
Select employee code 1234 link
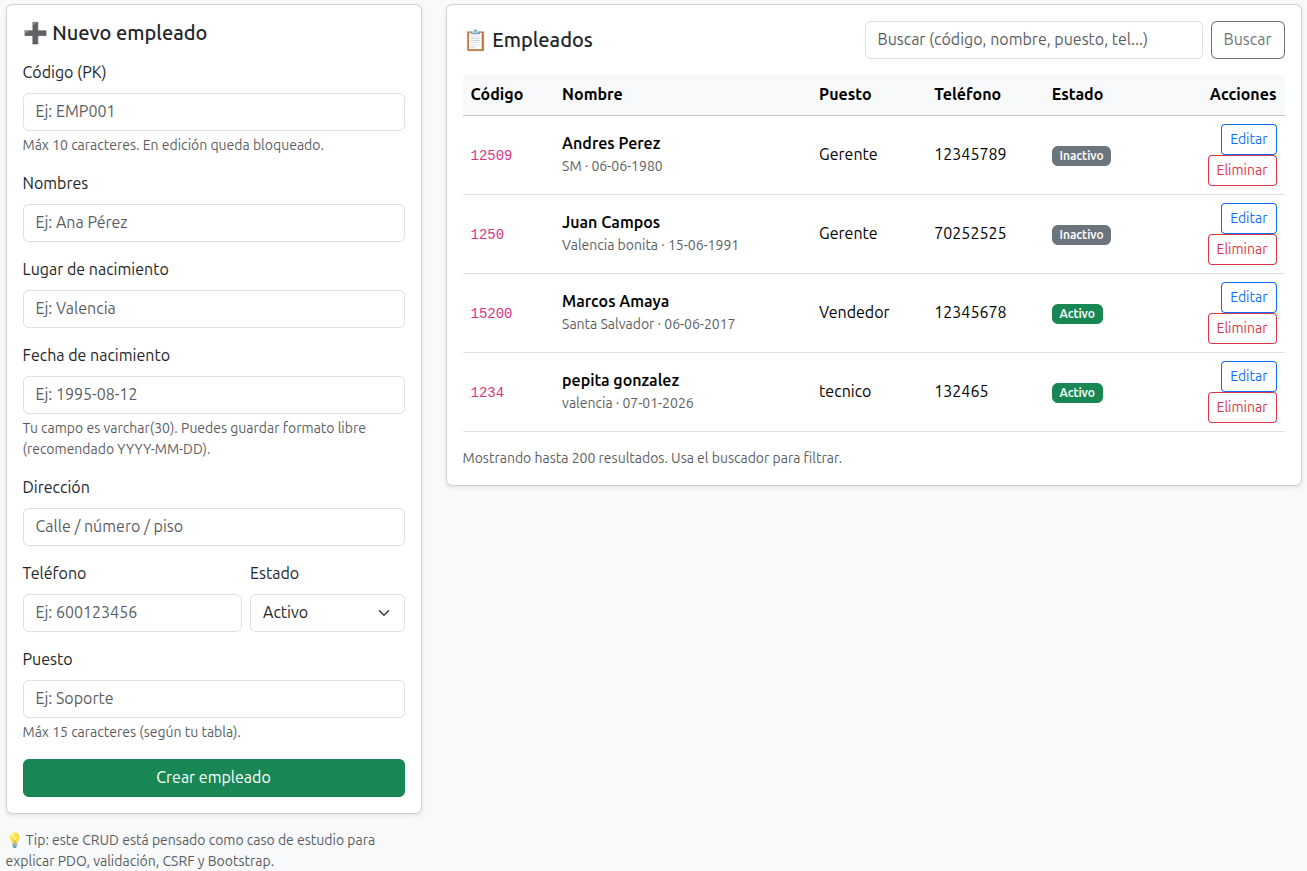(487, 392)
